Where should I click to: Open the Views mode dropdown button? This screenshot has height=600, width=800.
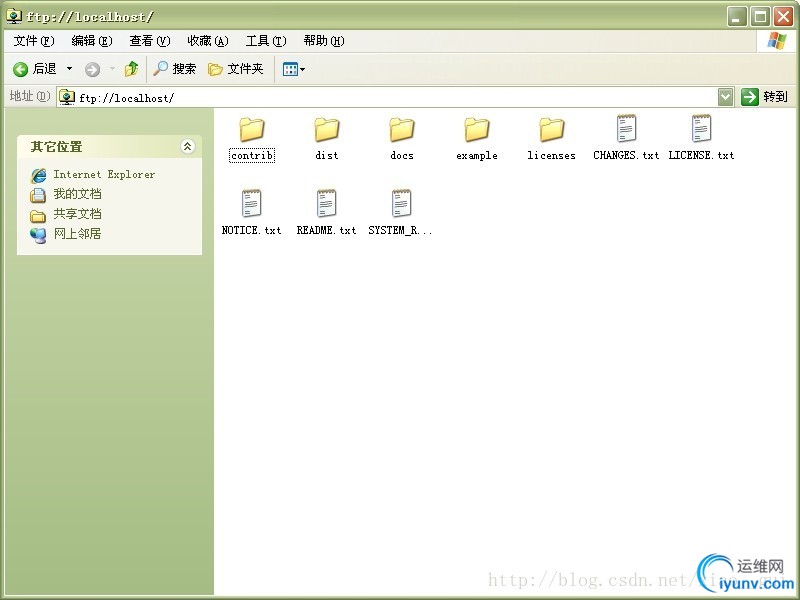click(294, 69)
